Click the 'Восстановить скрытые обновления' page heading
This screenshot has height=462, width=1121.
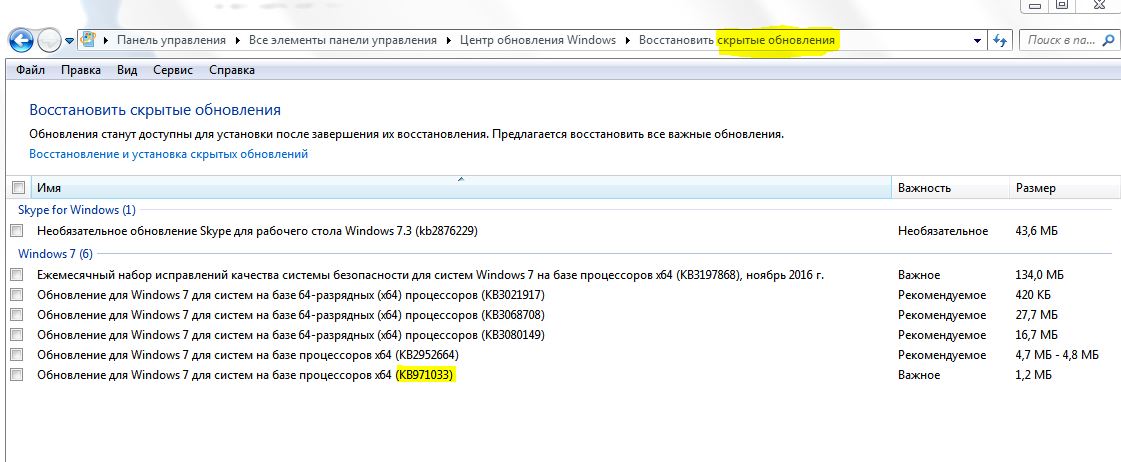click(155, 110)
